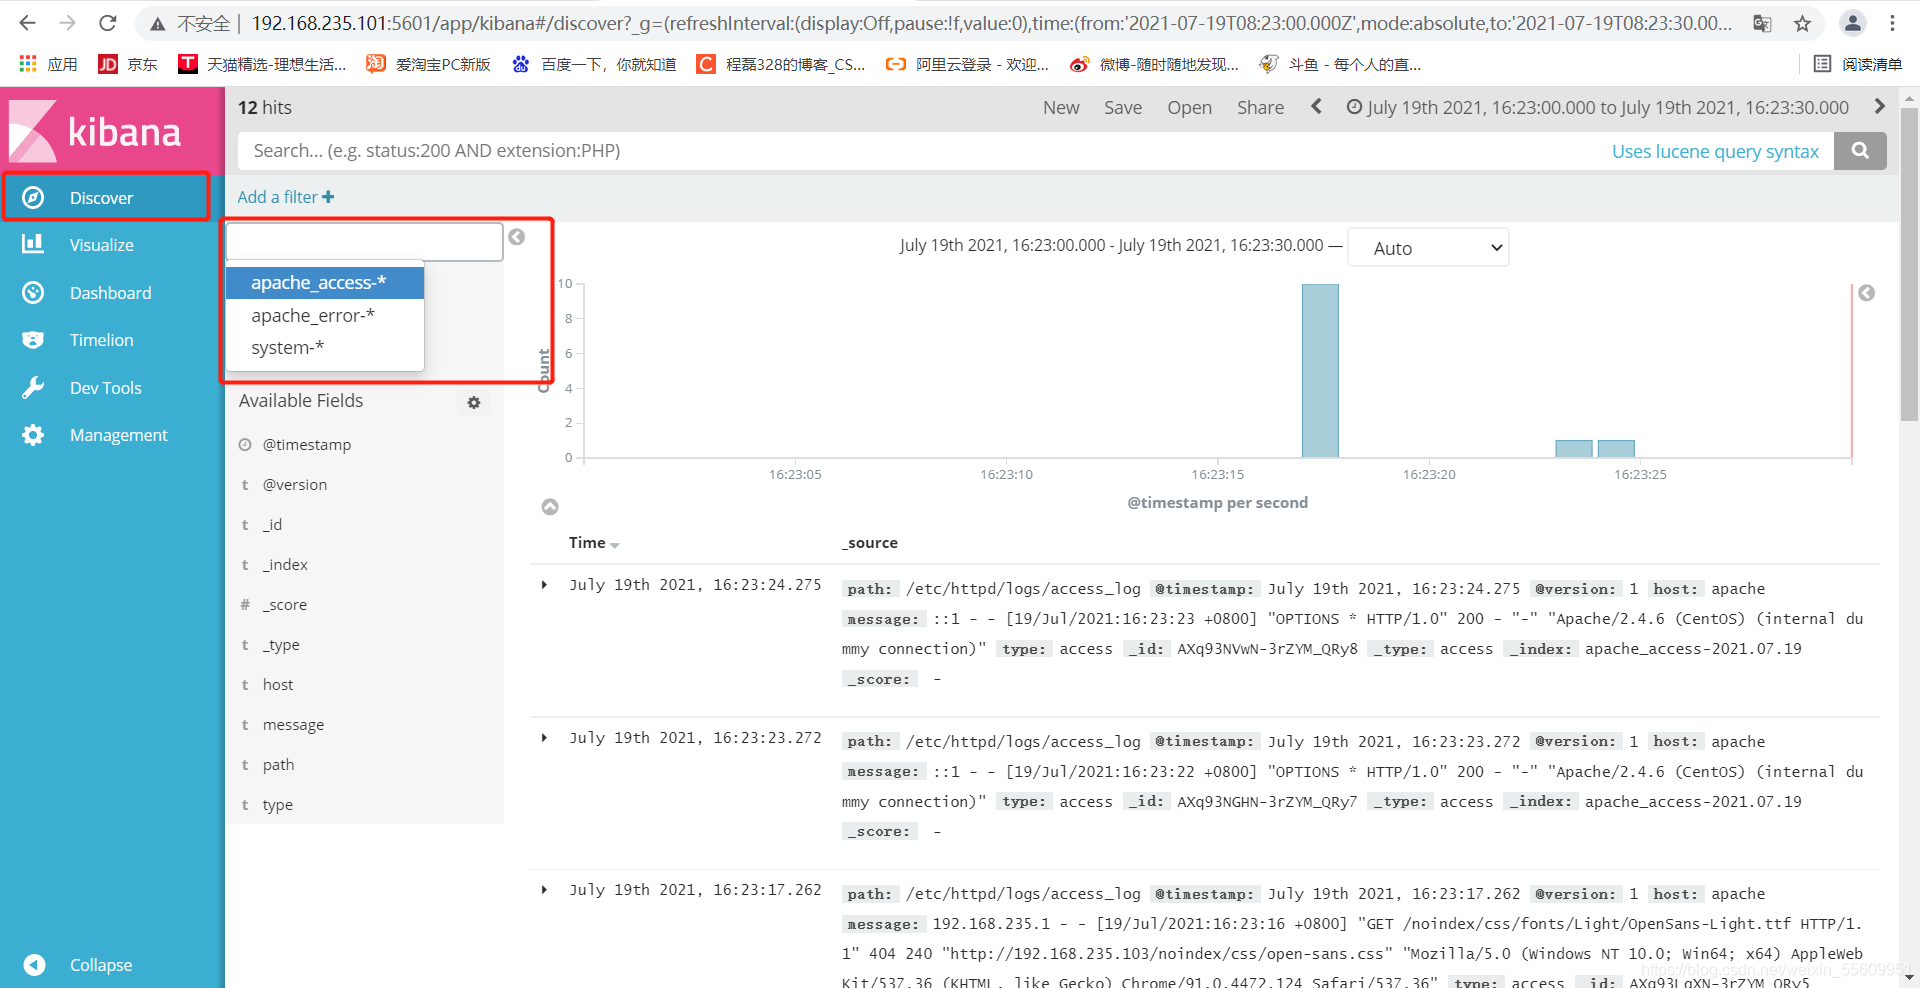
Task: Go back in browser history
Action: [27, 23]
